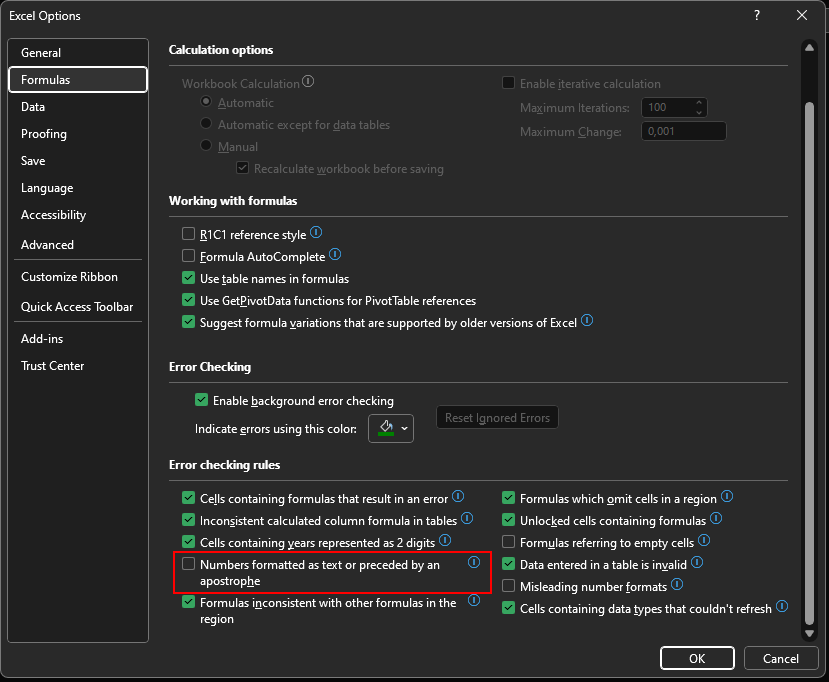The width and height of the screenshot is (829, 682).
Task: Select the Manual calculation radio button
Action: (x=206, y=146)
